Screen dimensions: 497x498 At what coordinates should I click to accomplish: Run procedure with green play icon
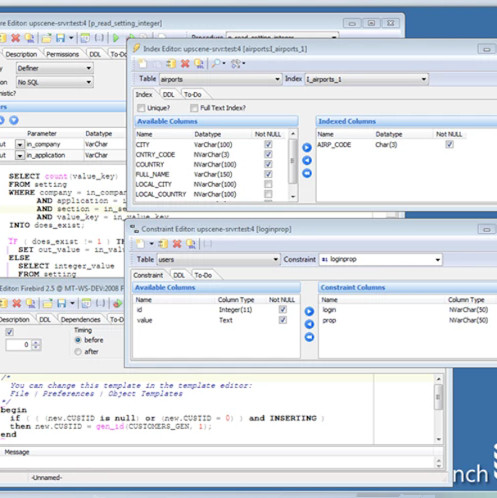point(116,38)
